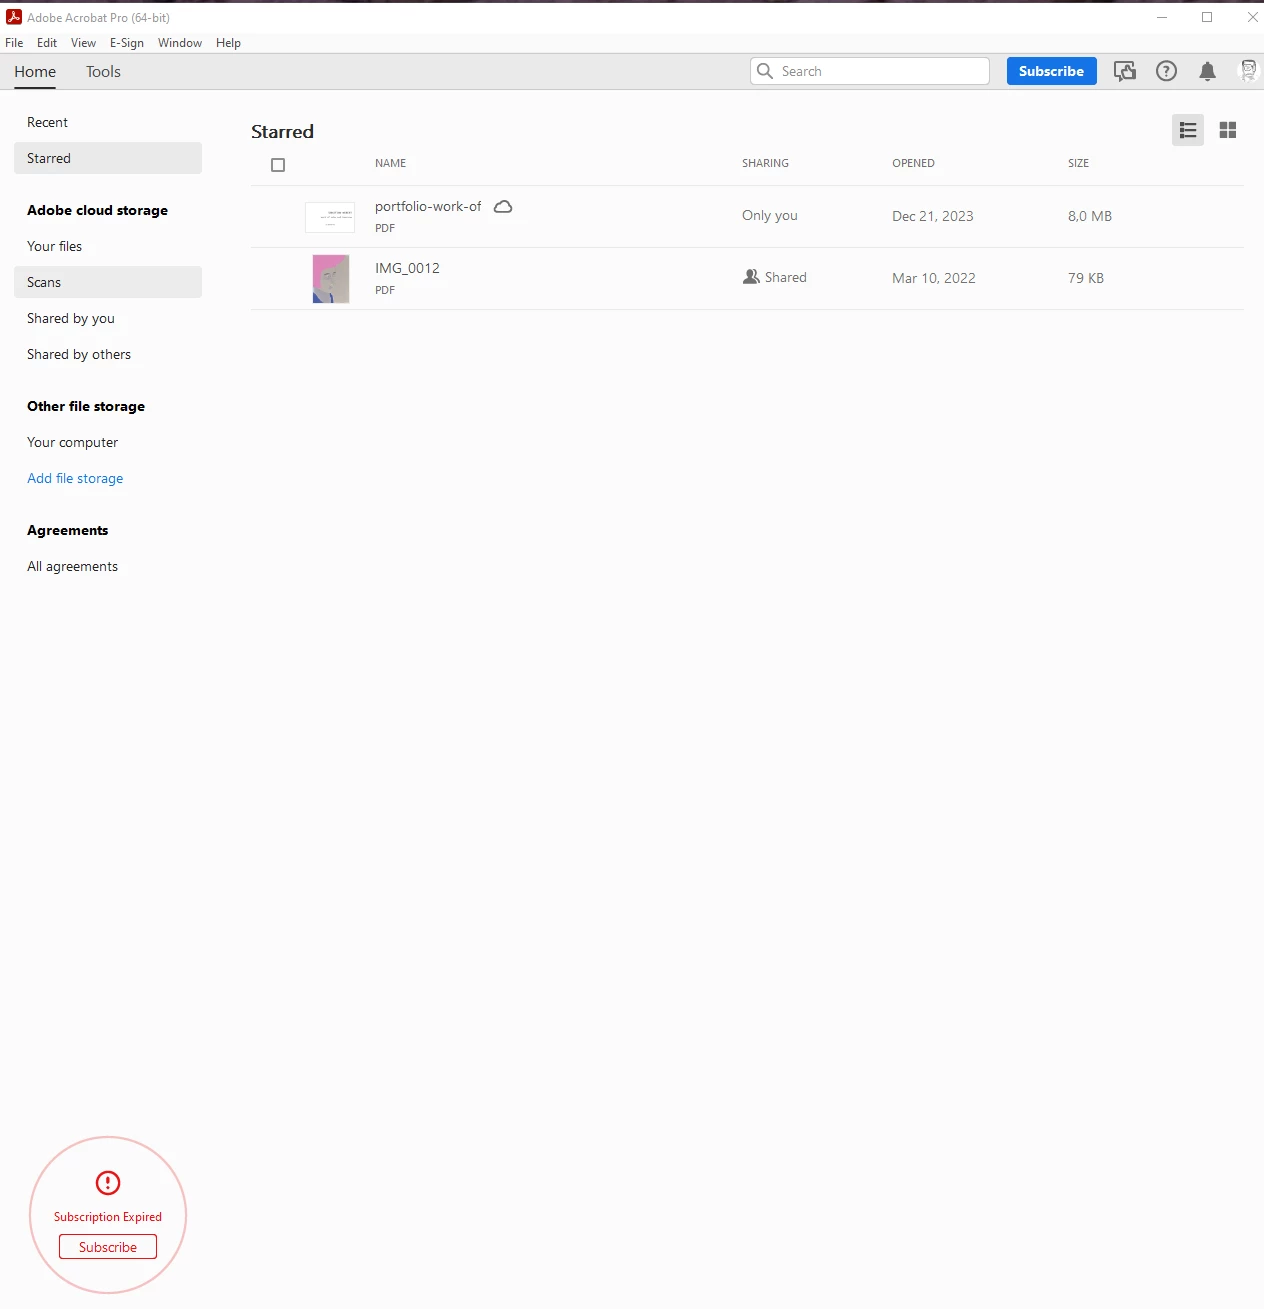1264x1309 pixels.
Task: Click the blue Subscribe button
Action: (x=1051, y=71)
